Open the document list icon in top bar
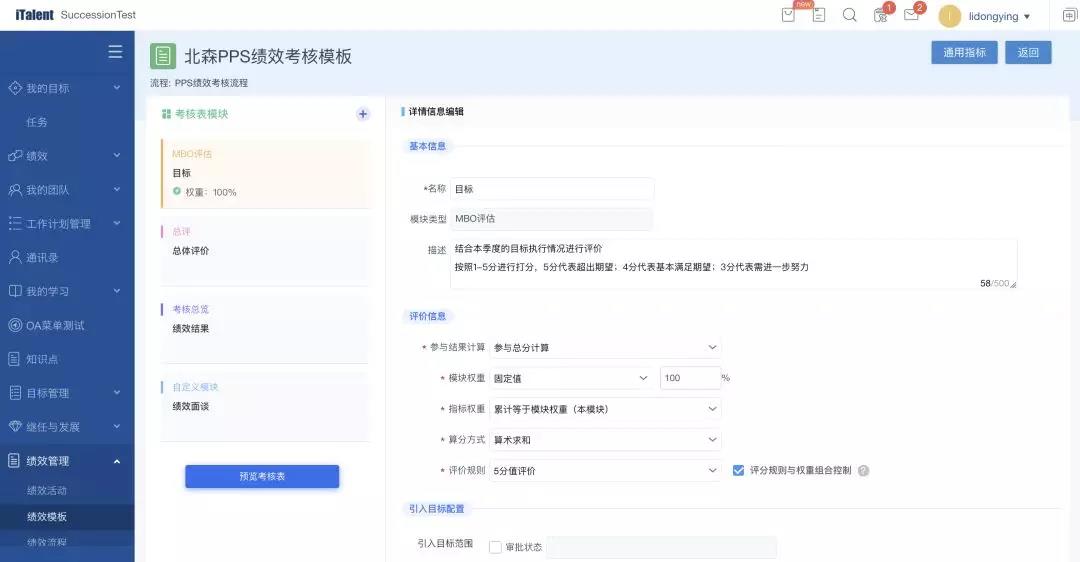Screen dimensions: 1080x562 coord(819,15)
